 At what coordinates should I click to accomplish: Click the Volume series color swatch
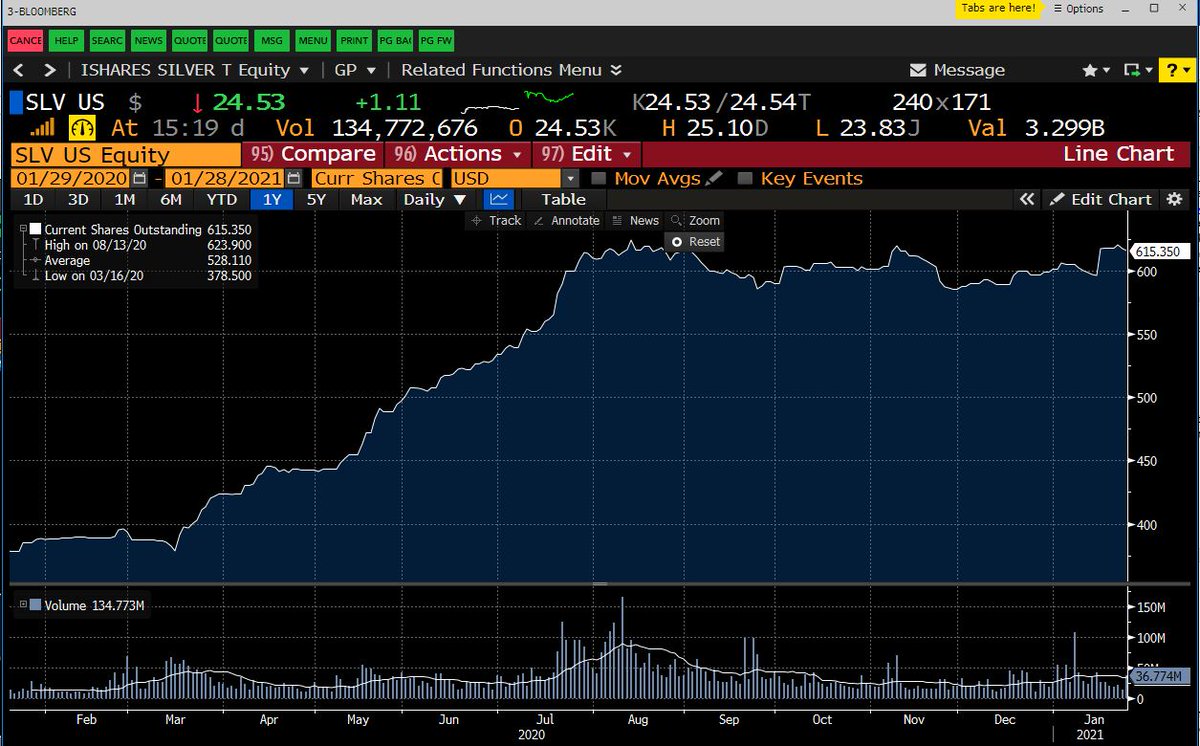[36, 605]
